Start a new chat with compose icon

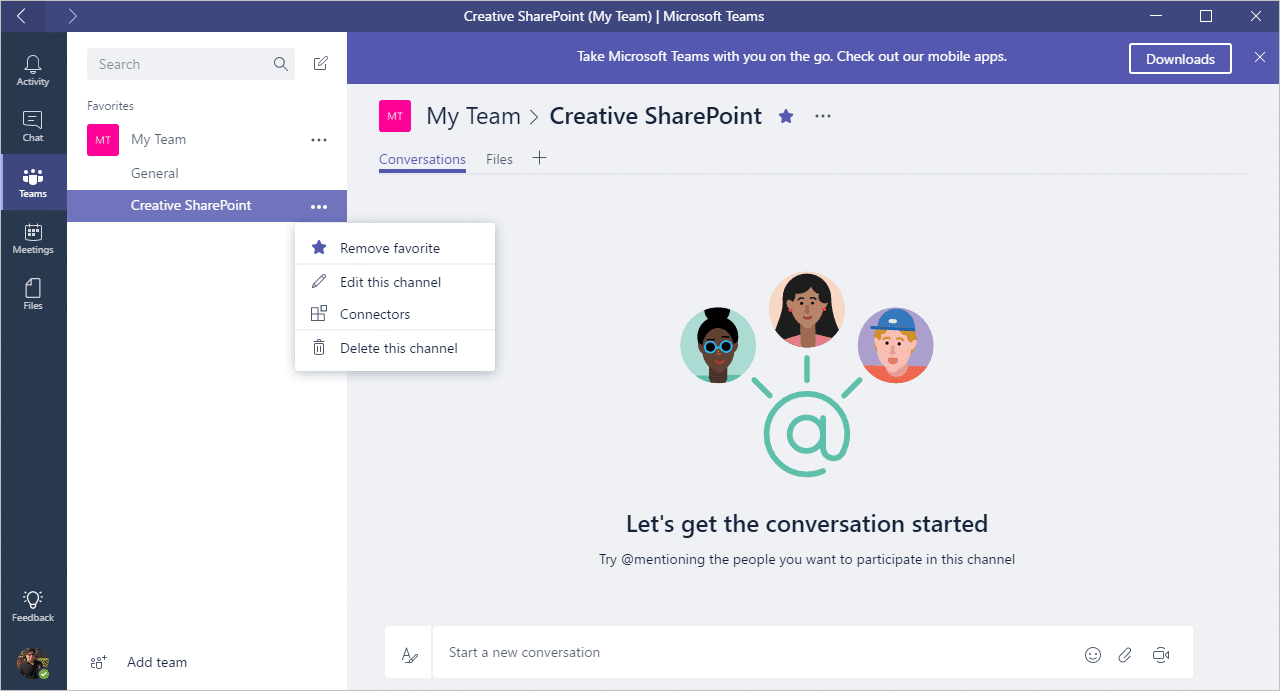[x=320, y=64]
